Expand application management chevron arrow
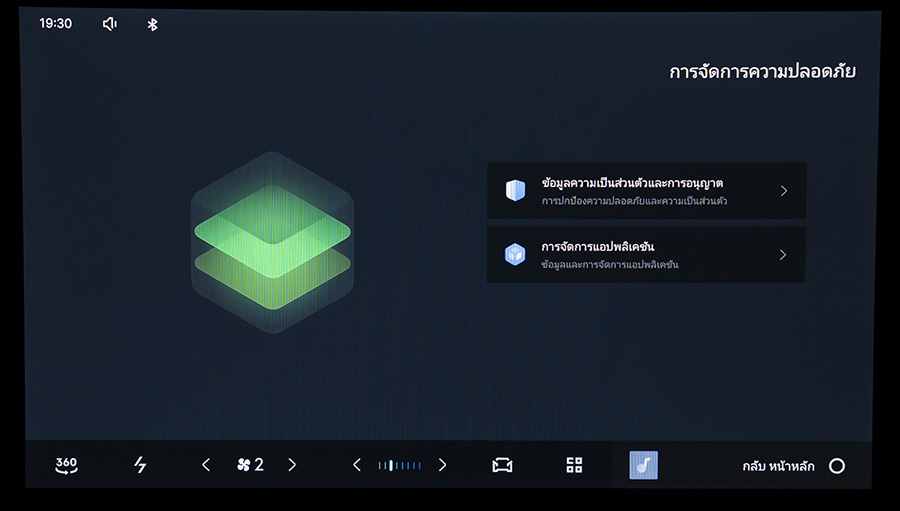The image size is (900, 511). coord(783,255)
